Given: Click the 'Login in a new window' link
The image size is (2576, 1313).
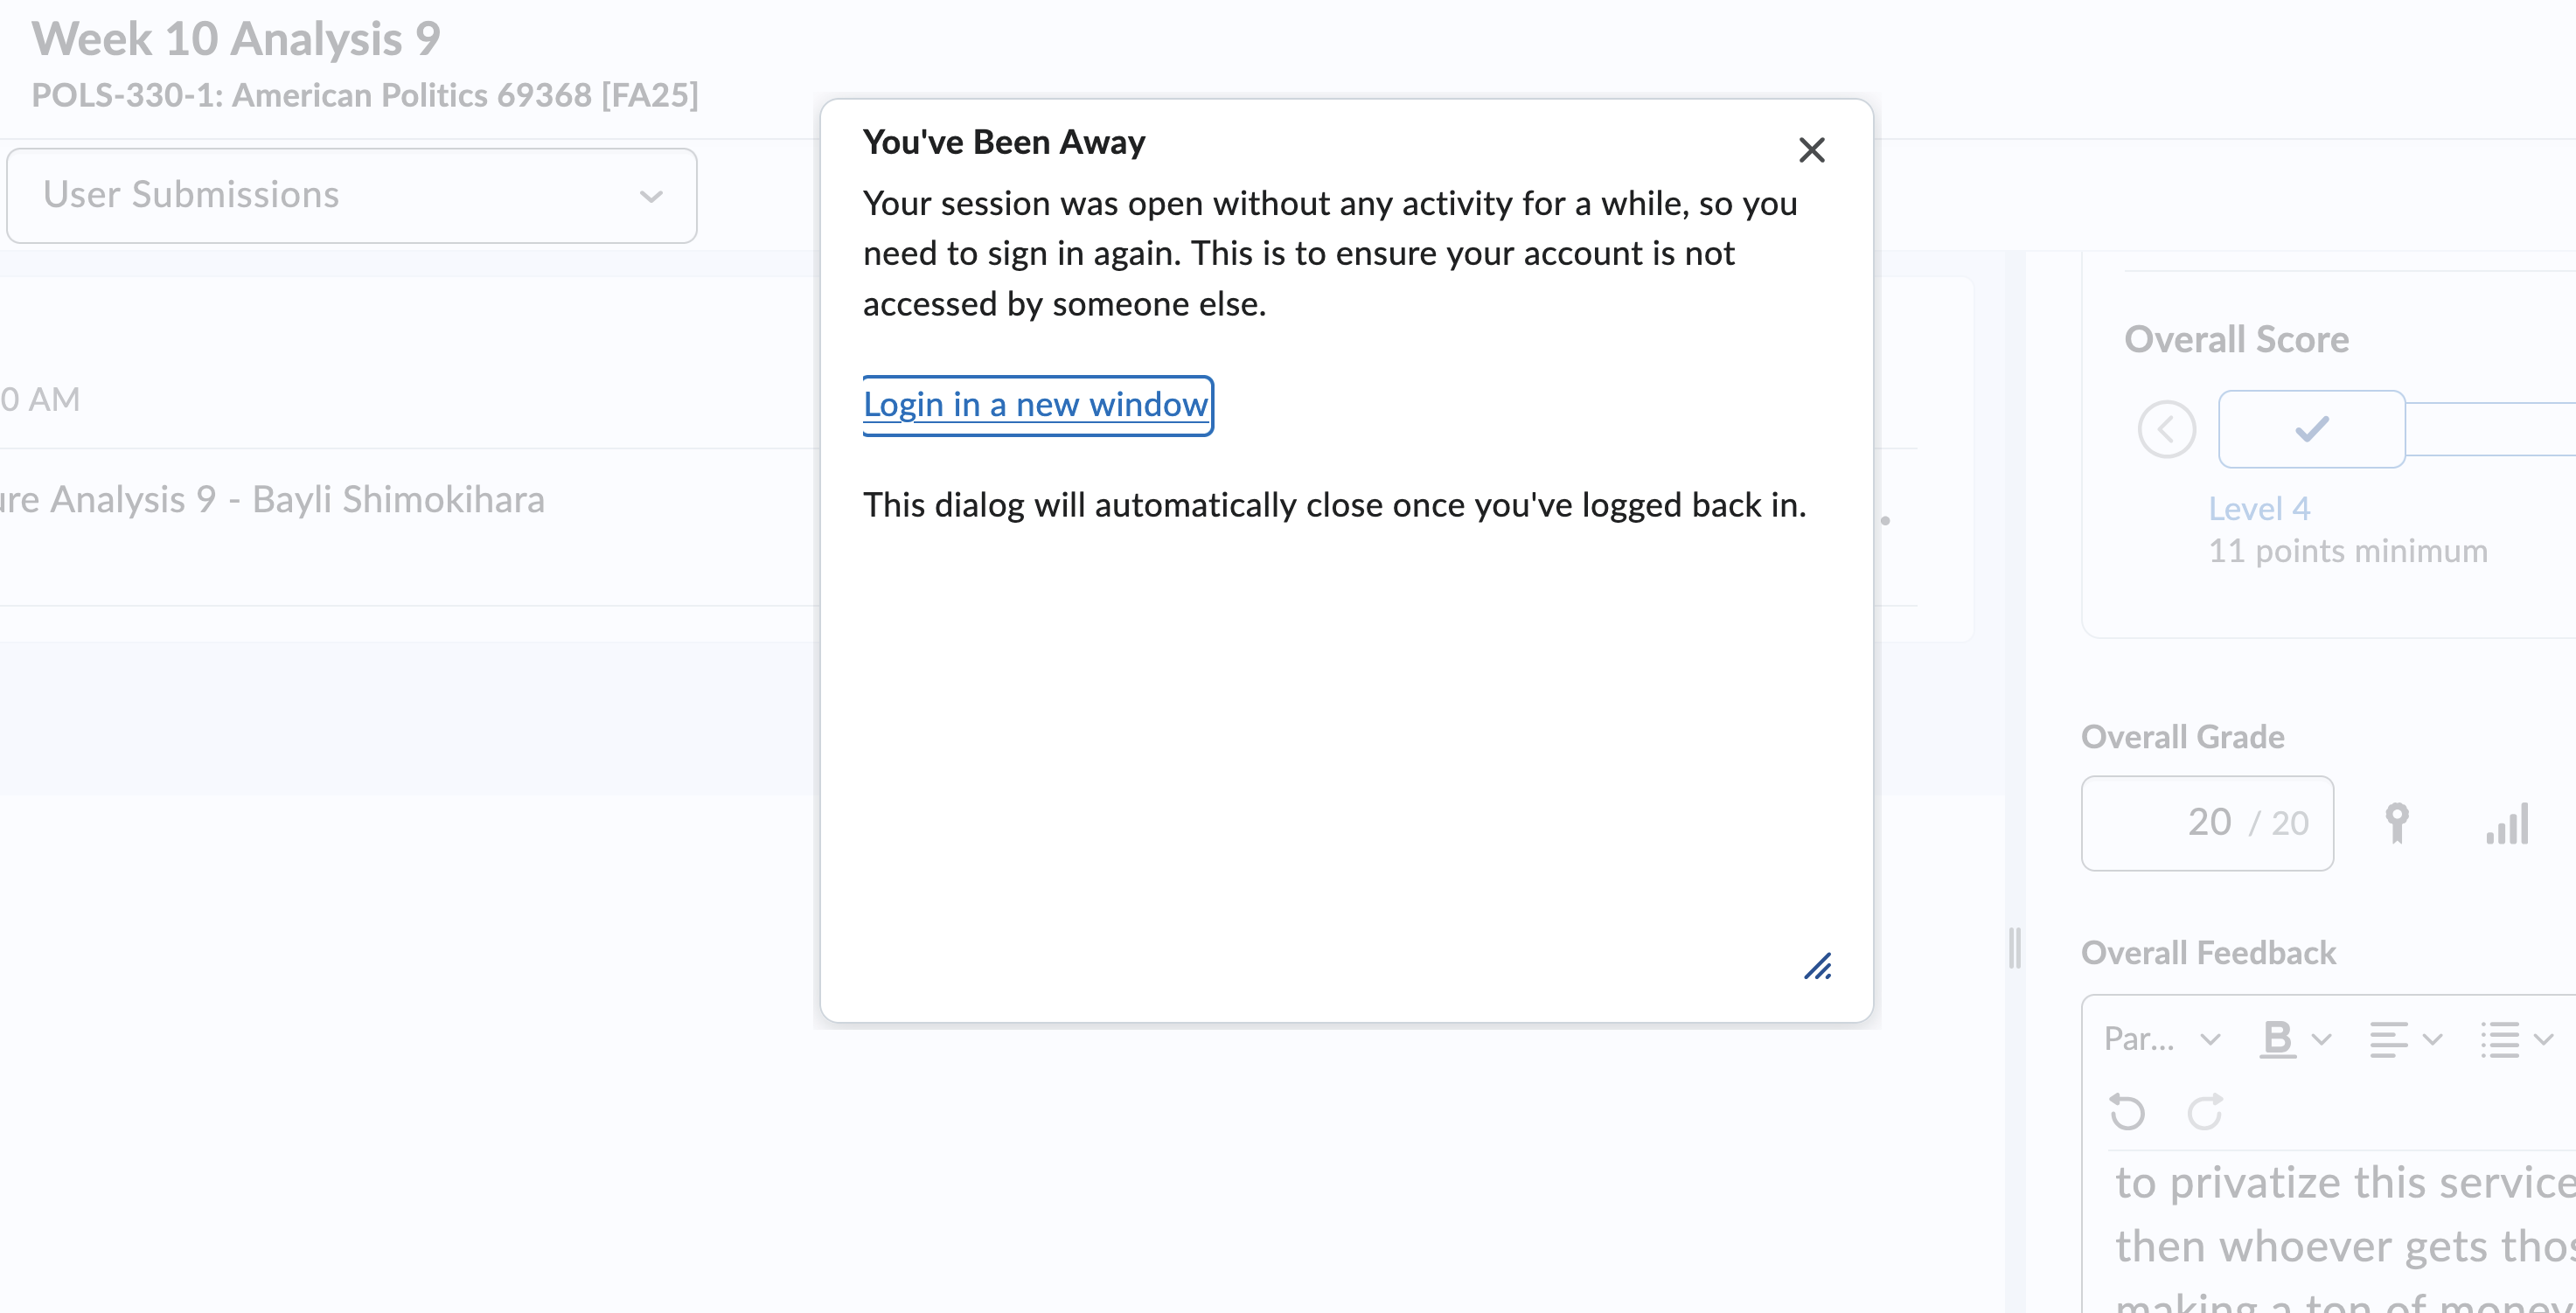Looking at the screenshot, I should [1036, 404].
